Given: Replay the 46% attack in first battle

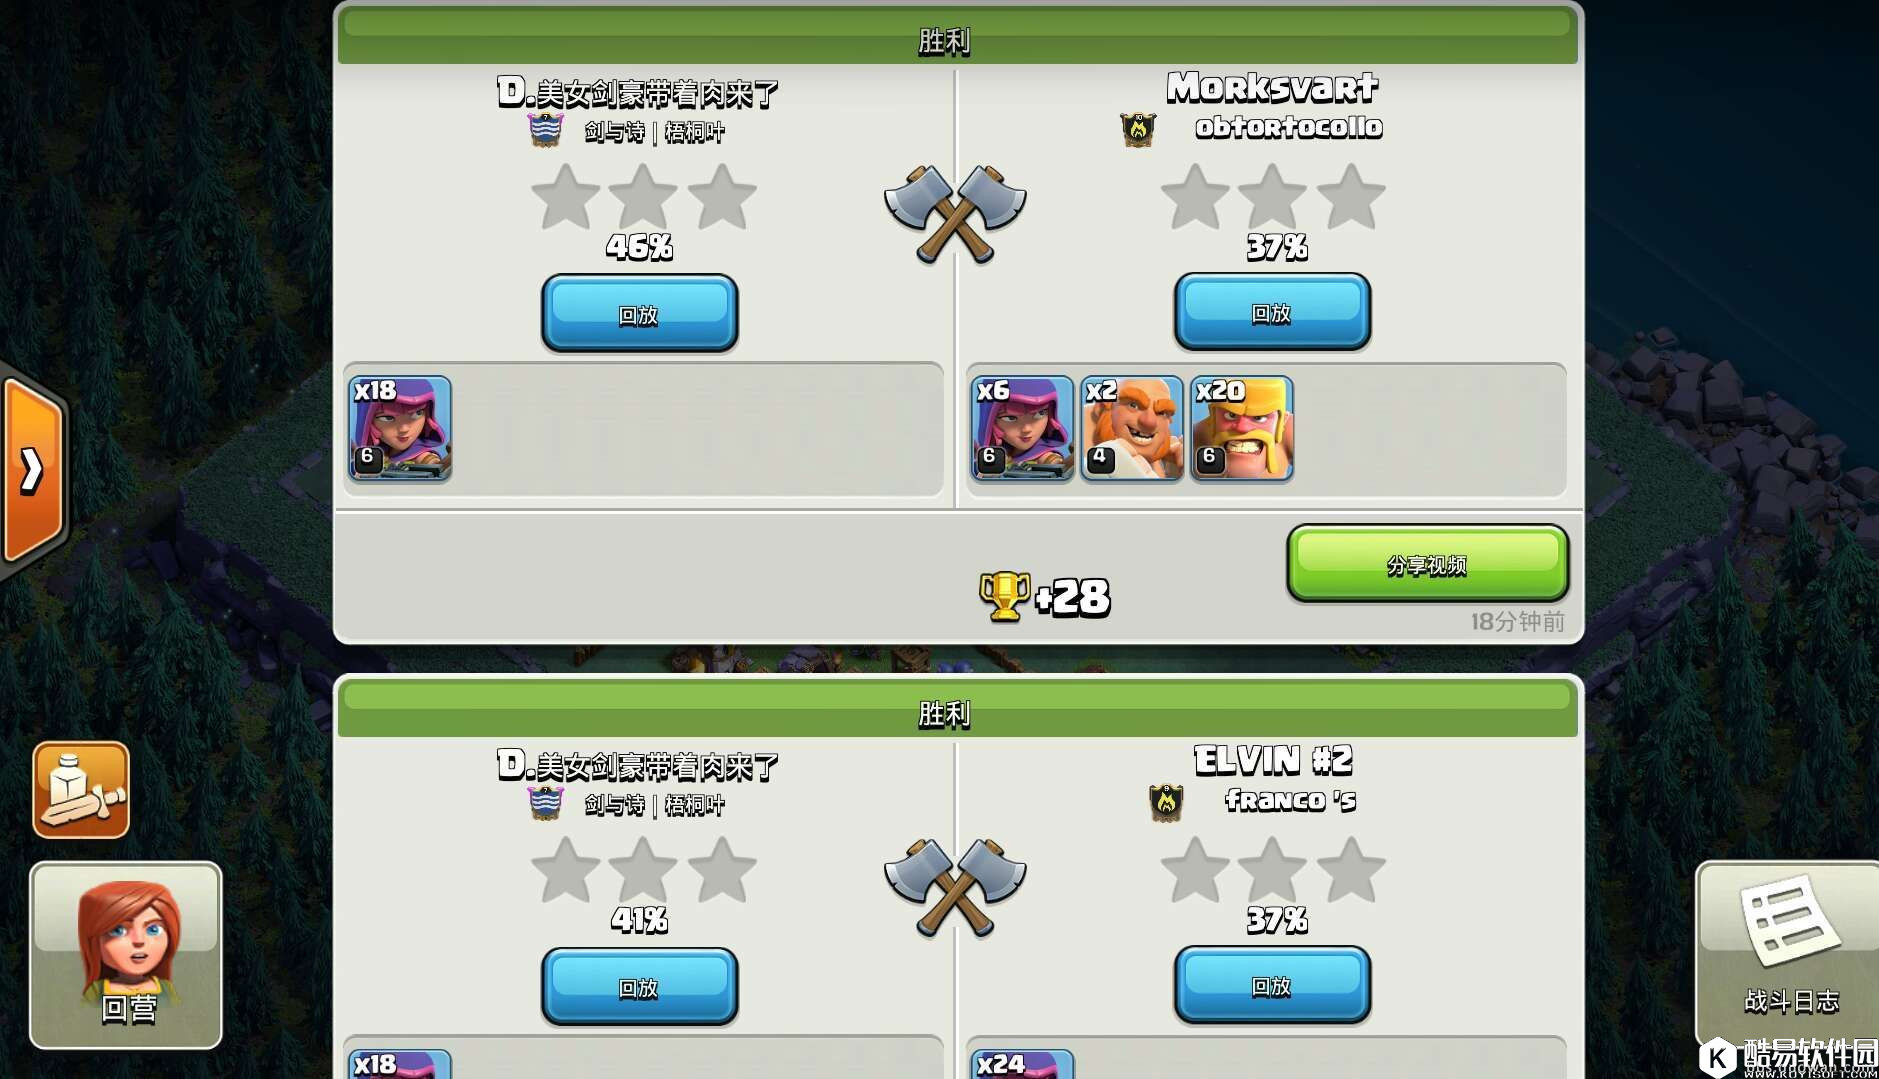Looking at the screenshot, I should [640, 314].
